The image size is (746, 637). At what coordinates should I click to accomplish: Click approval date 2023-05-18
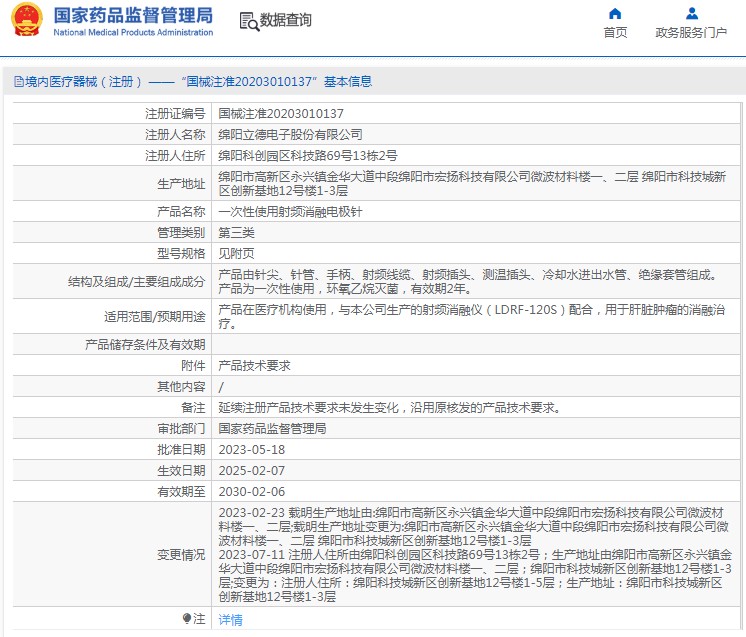(252, 449)
